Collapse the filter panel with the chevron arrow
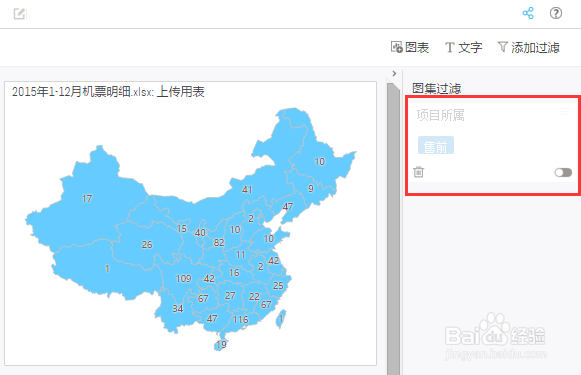Screen dimensions: 581x375 pos(394,73)
